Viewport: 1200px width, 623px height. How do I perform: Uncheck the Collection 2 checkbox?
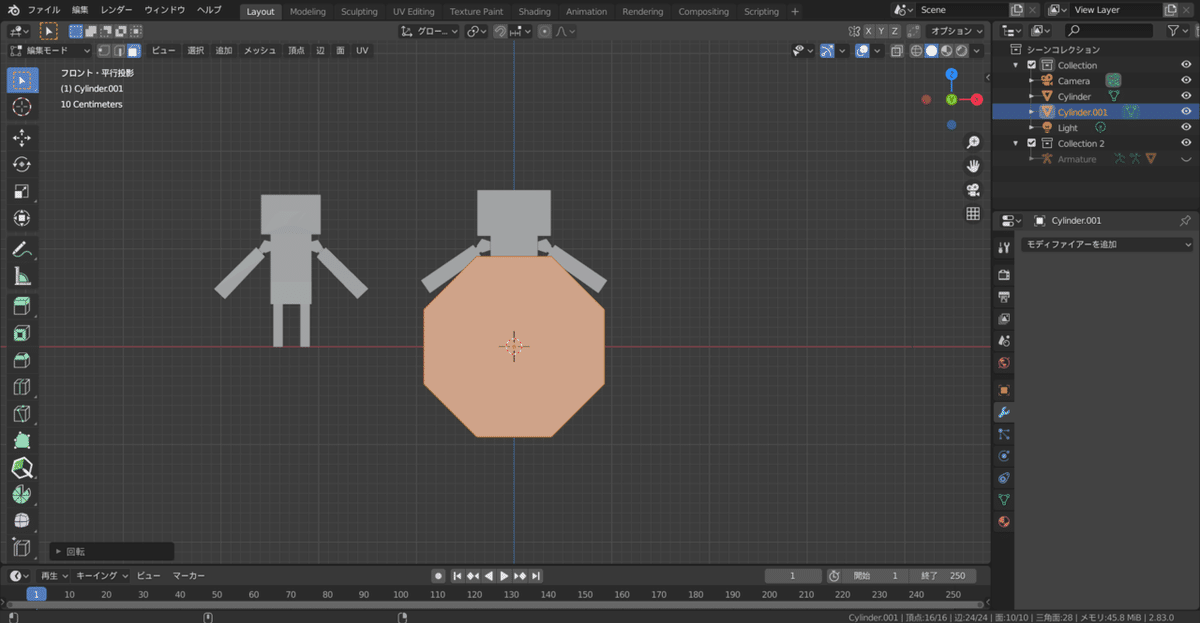[x=1032, y=143]
